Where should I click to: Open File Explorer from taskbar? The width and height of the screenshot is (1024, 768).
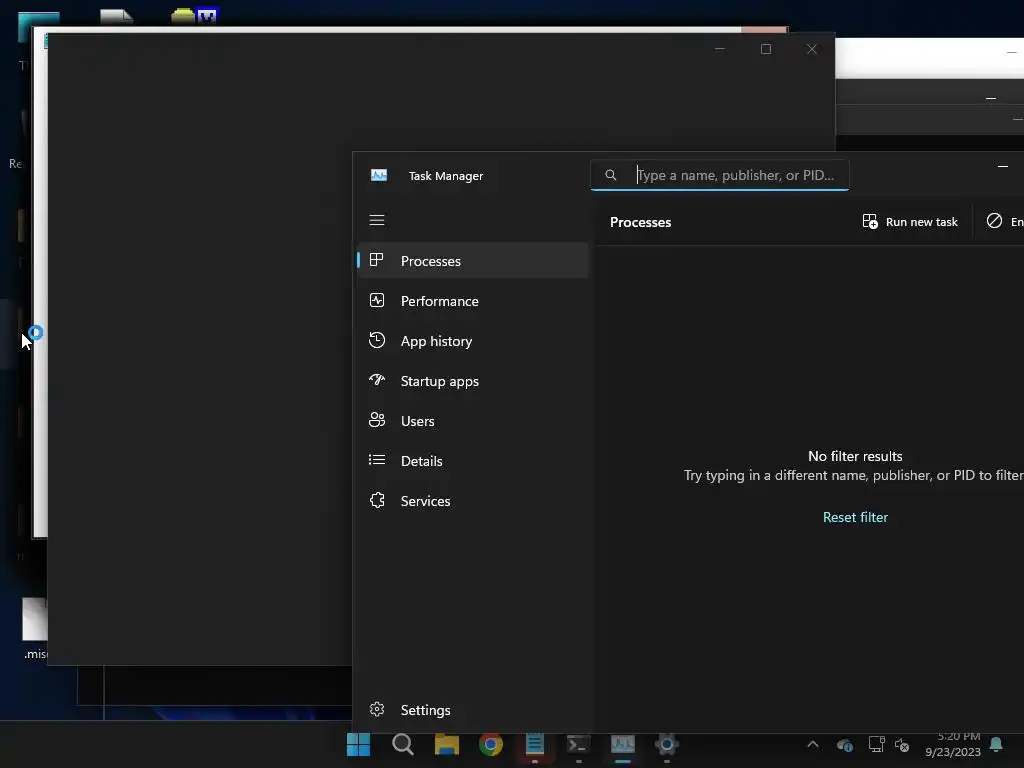tap(447, 744)
